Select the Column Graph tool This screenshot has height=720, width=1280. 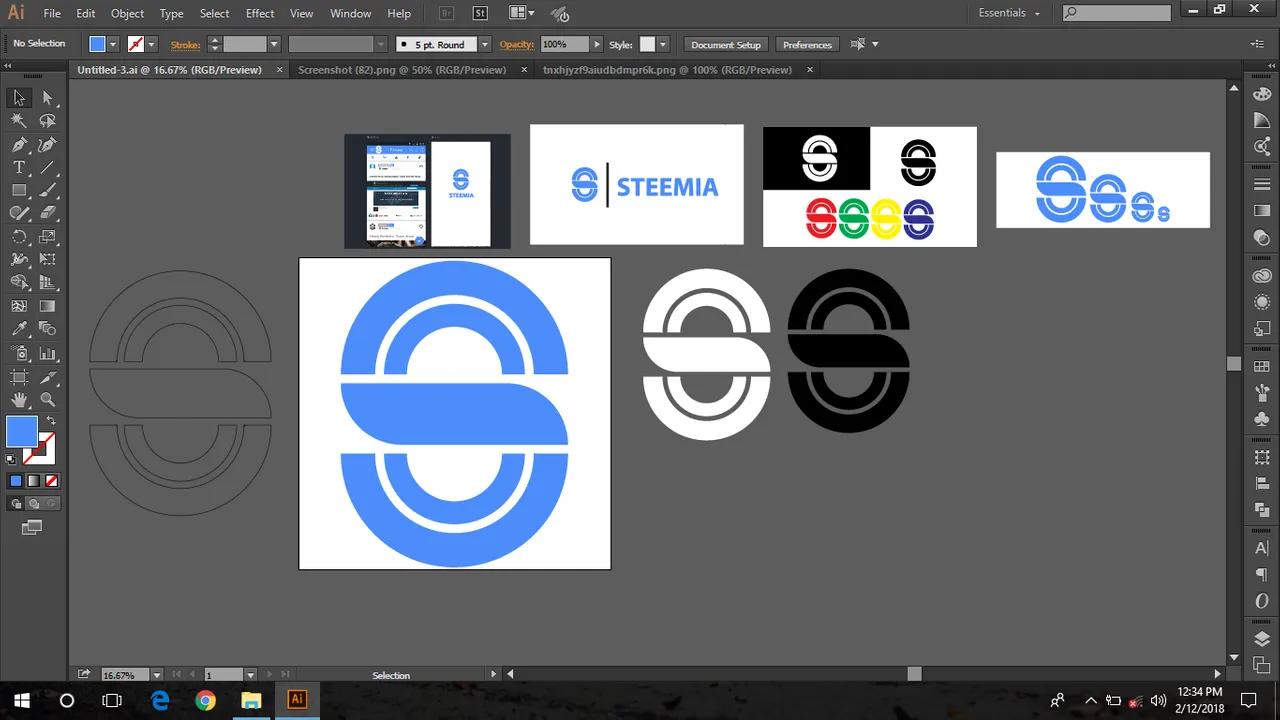(47, 353)
